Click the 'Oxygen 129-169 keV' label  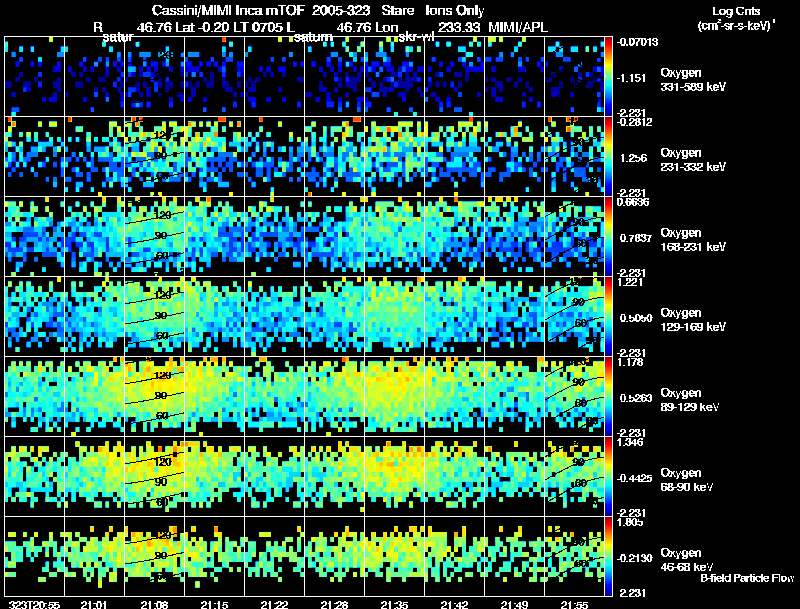pyautogui.click(x=693, y=320)
